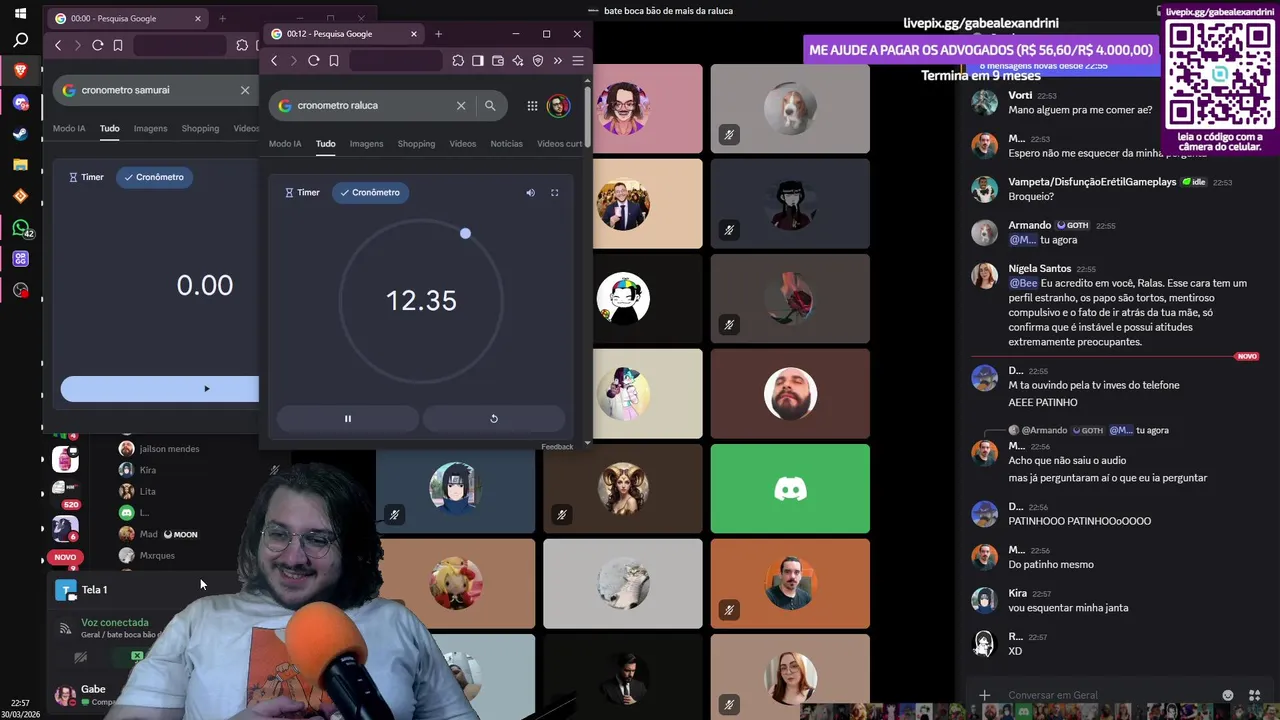This screenshot has width=1280, height=720.
Task: Open Shopping tab in Samurai window
Action: click(200, 129)
